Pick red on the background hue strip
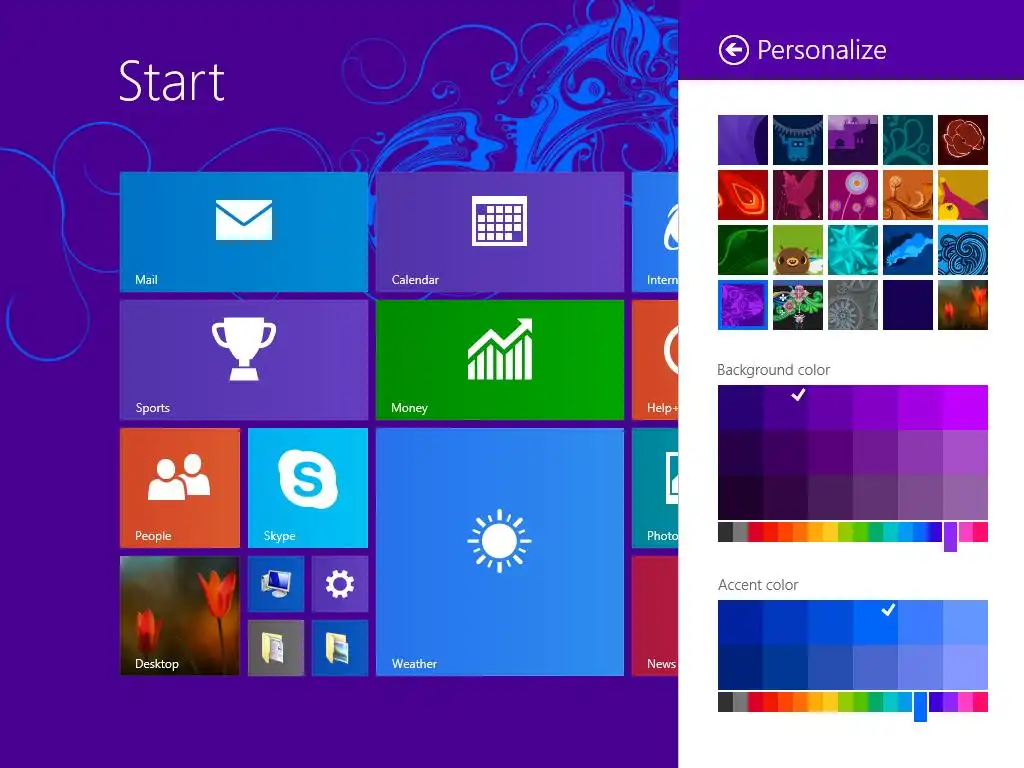 [756, 532]
